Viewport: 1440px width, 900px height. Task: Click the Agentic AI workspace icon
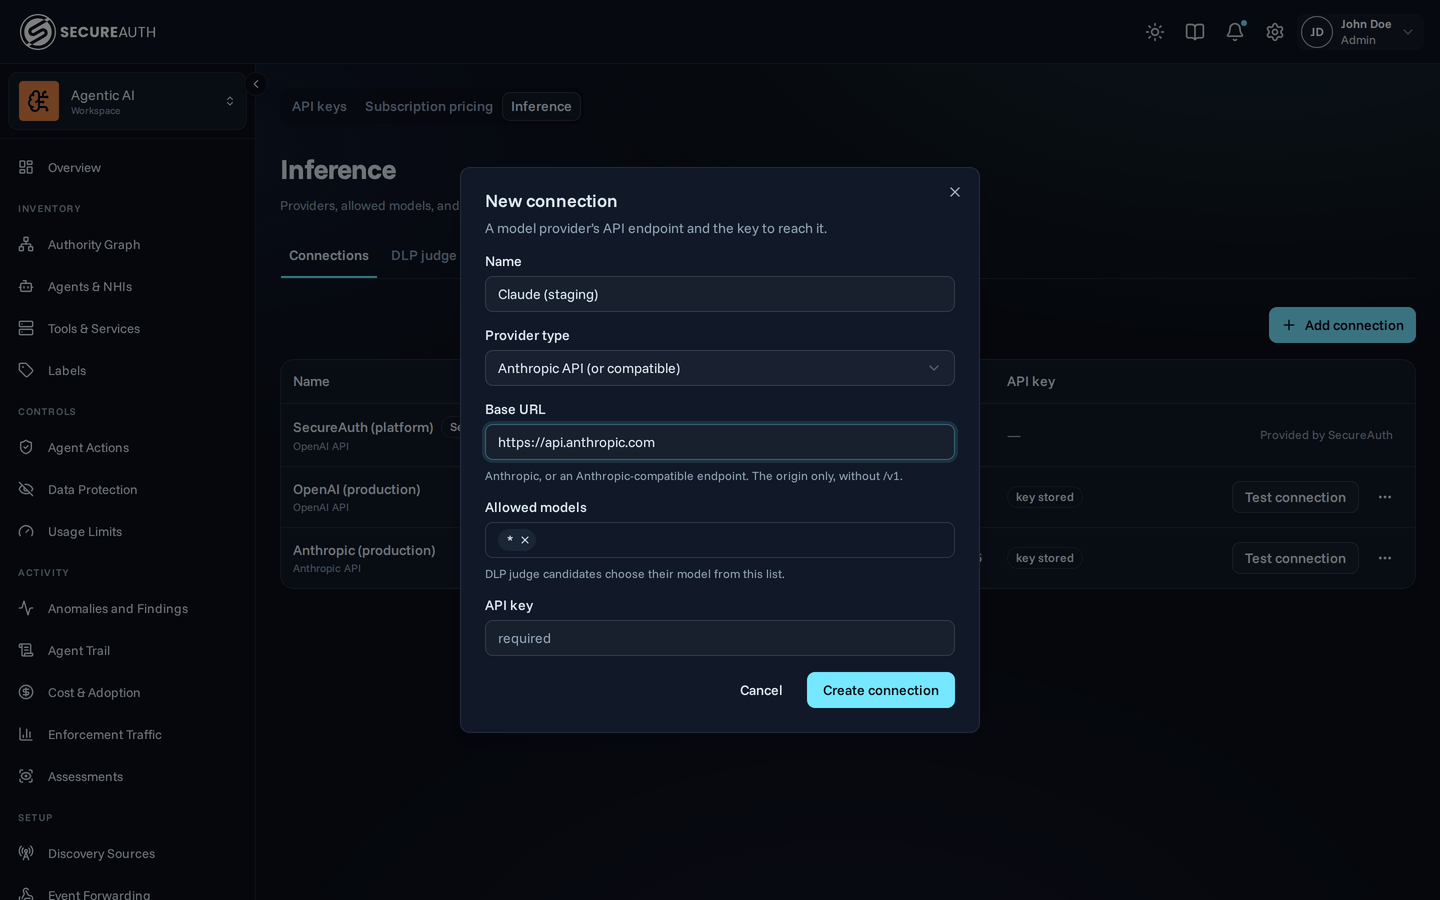coord(39,101)
